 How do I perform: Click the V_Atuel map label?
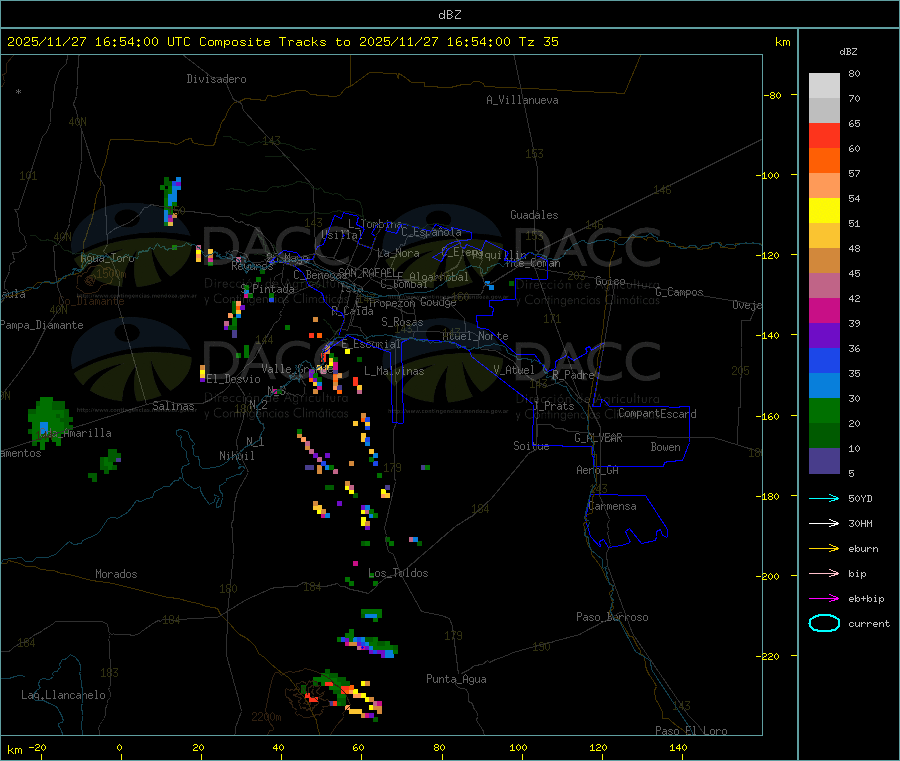point(514,370)
